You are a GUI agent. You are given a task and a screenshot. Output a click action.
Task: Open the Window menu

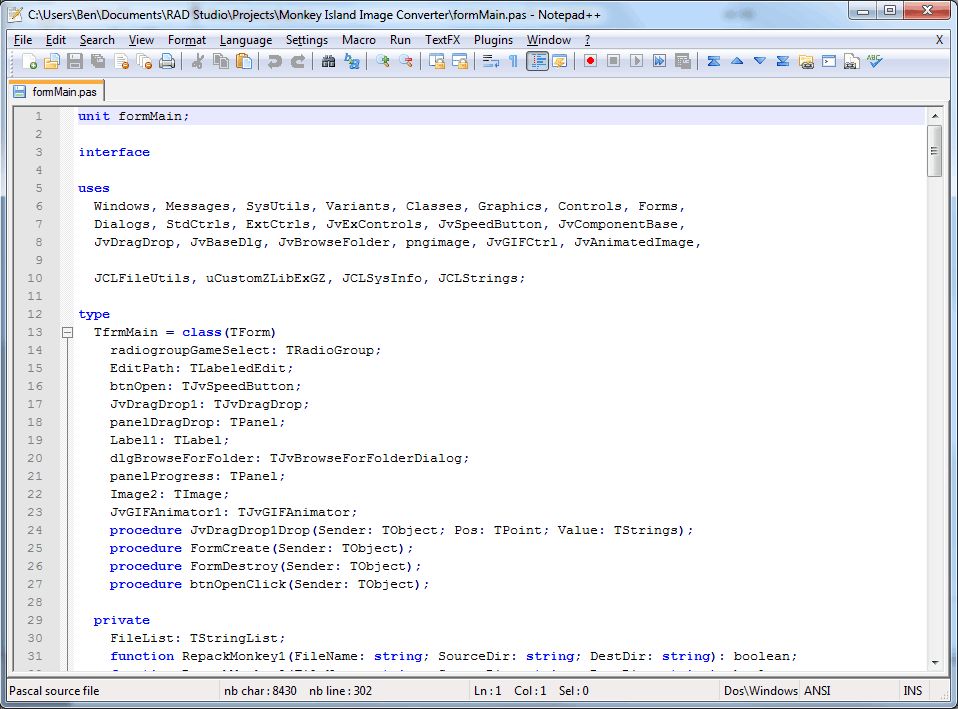549,40
